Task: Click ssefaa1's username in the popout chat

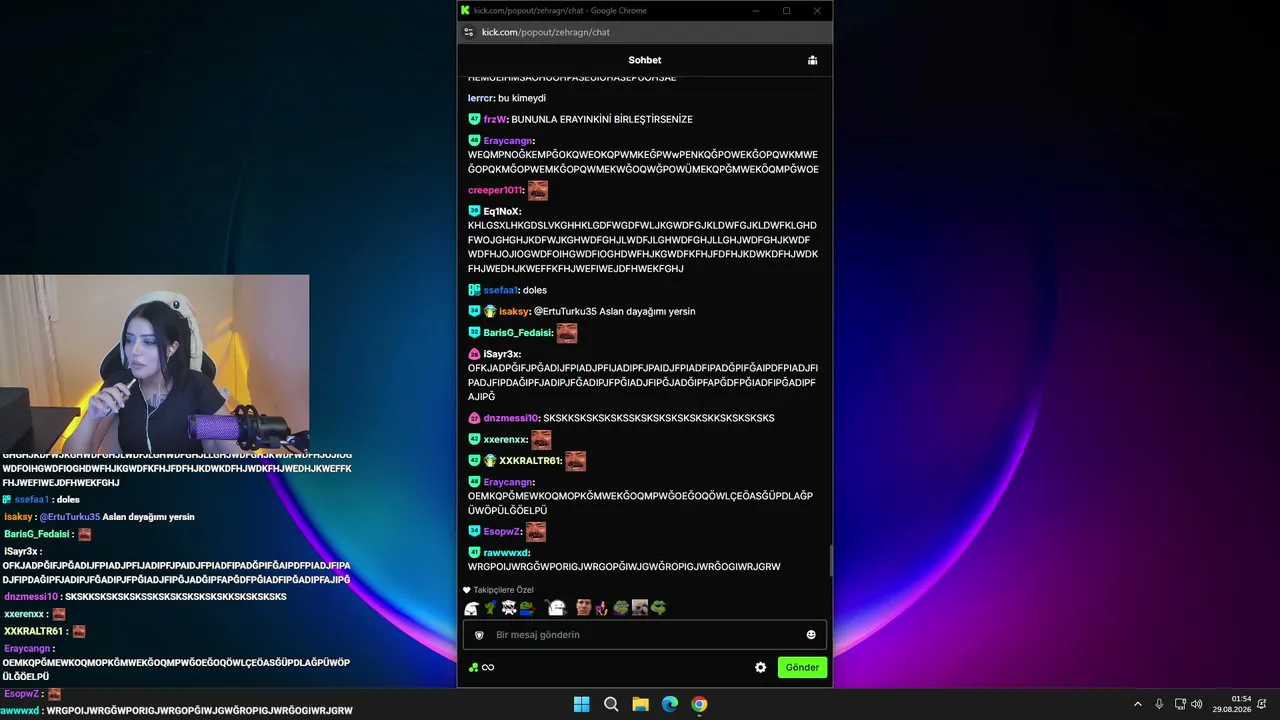Action: pos(500,290)
